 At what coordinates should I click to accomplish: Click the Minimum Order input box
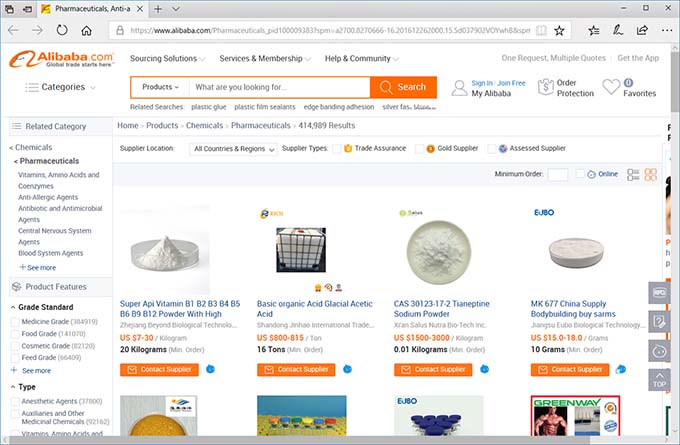tap(557, 175)
